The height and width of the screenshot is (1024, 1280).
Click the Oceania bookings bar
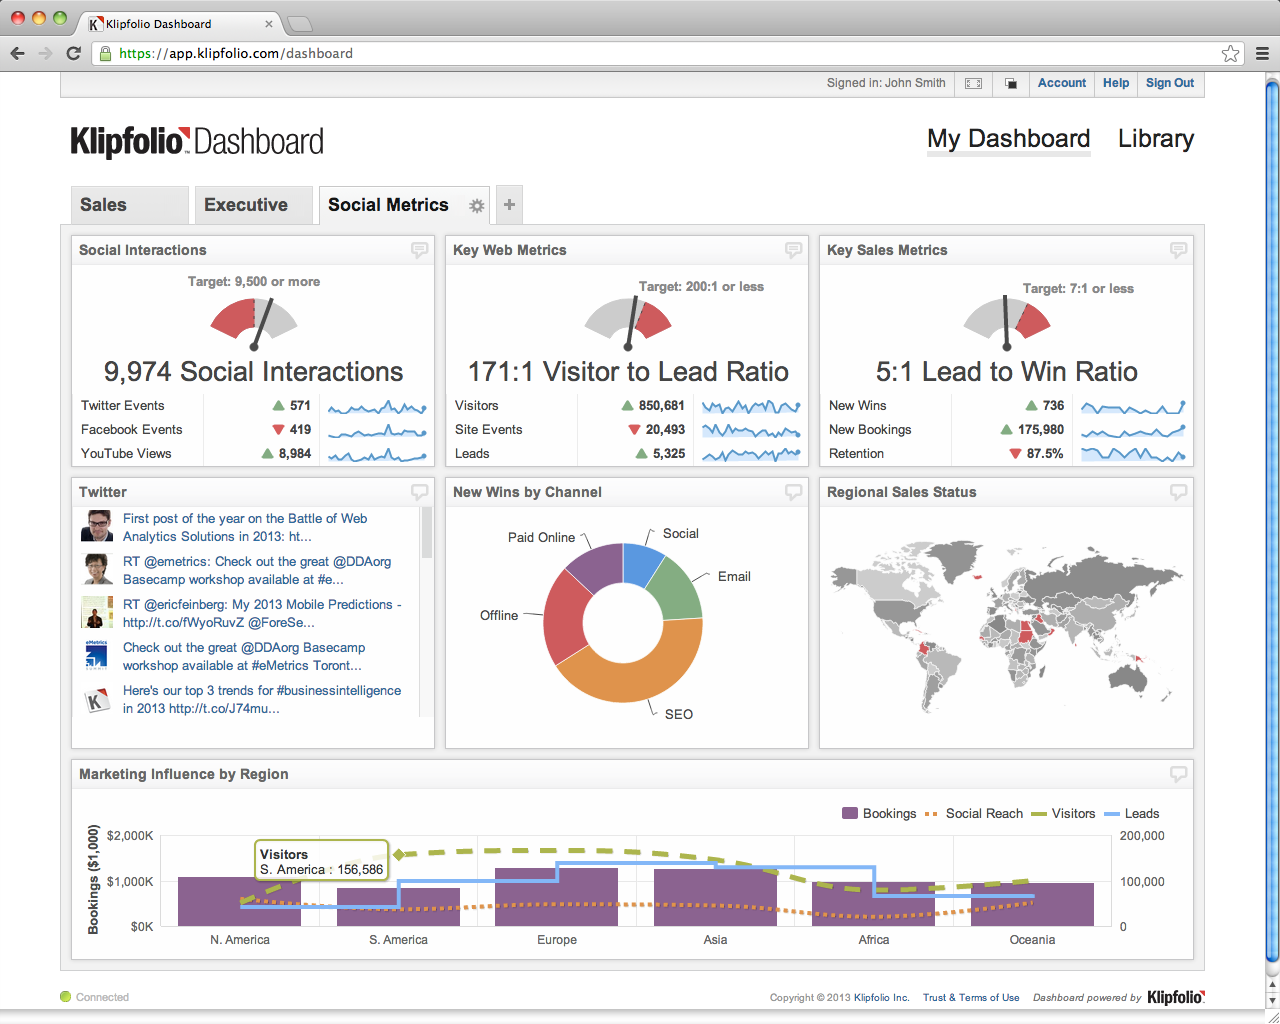click(1032, 904)
